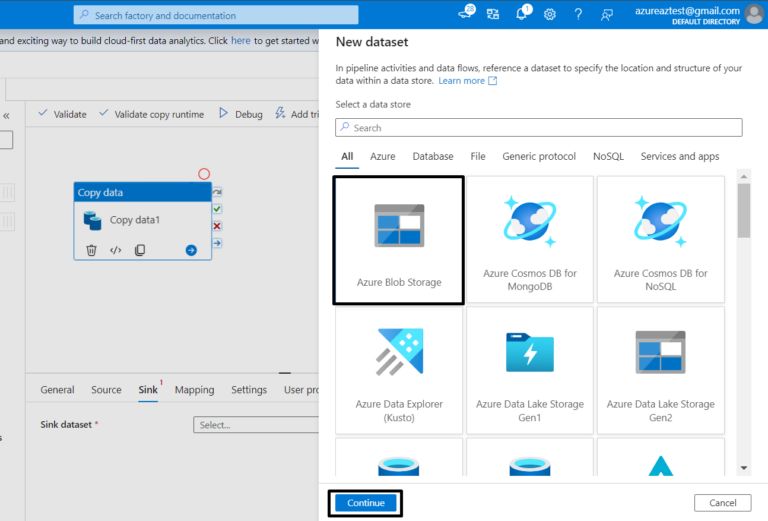The height and width of the screenshot is (521, 768).
Task: Delete the Copy data1 activity via trash icon
Action: [91, 250]
